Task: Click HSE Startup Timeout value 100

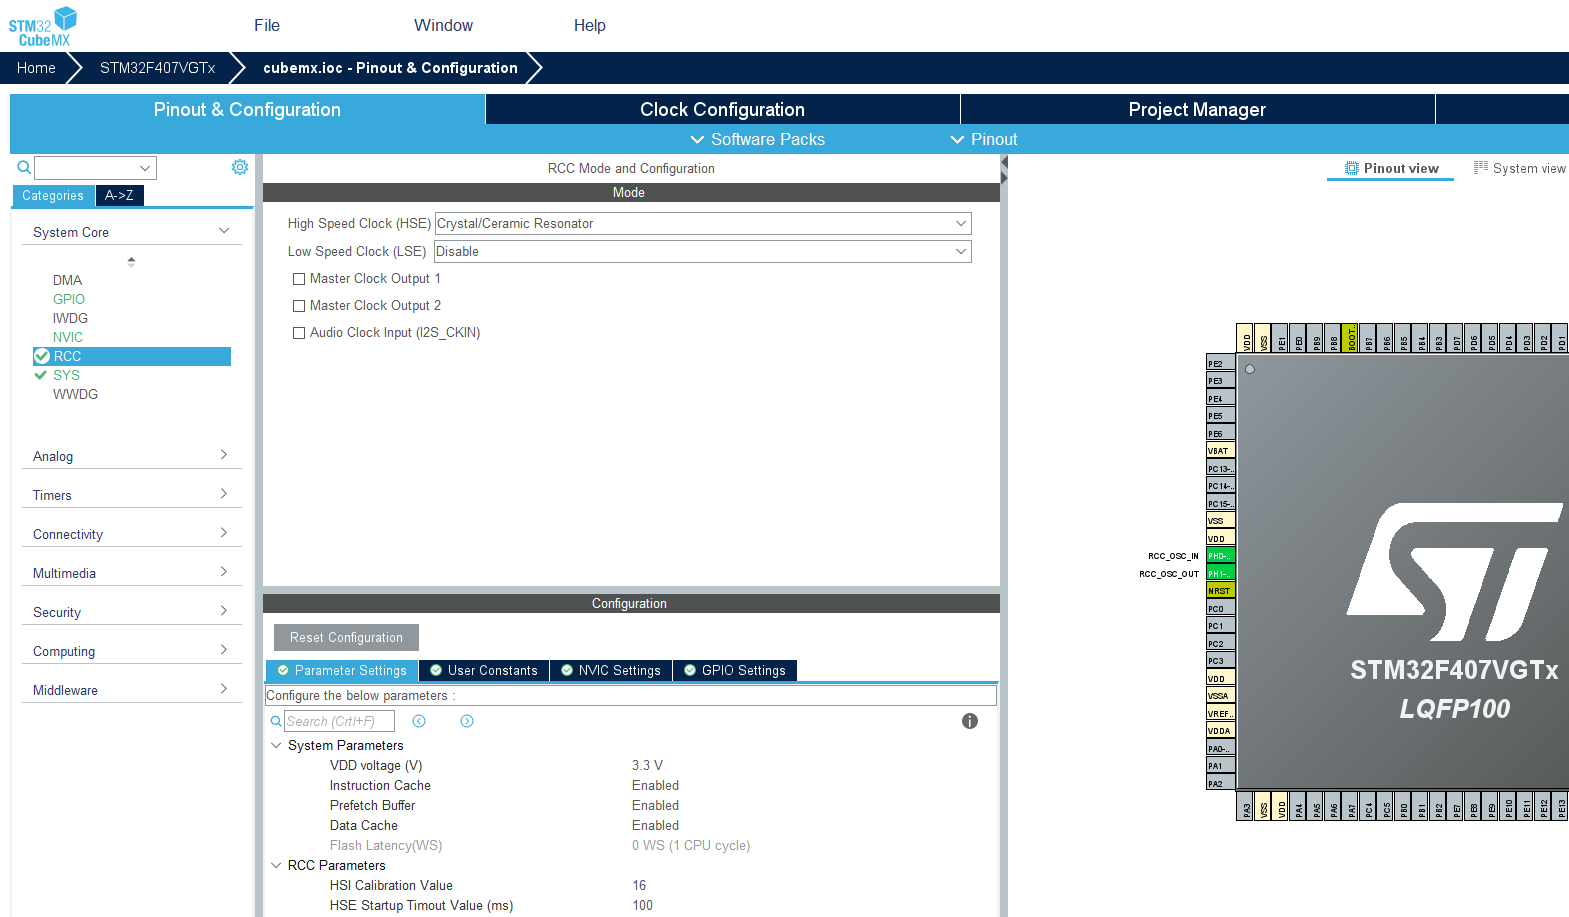Action: [x=642, y=906]
